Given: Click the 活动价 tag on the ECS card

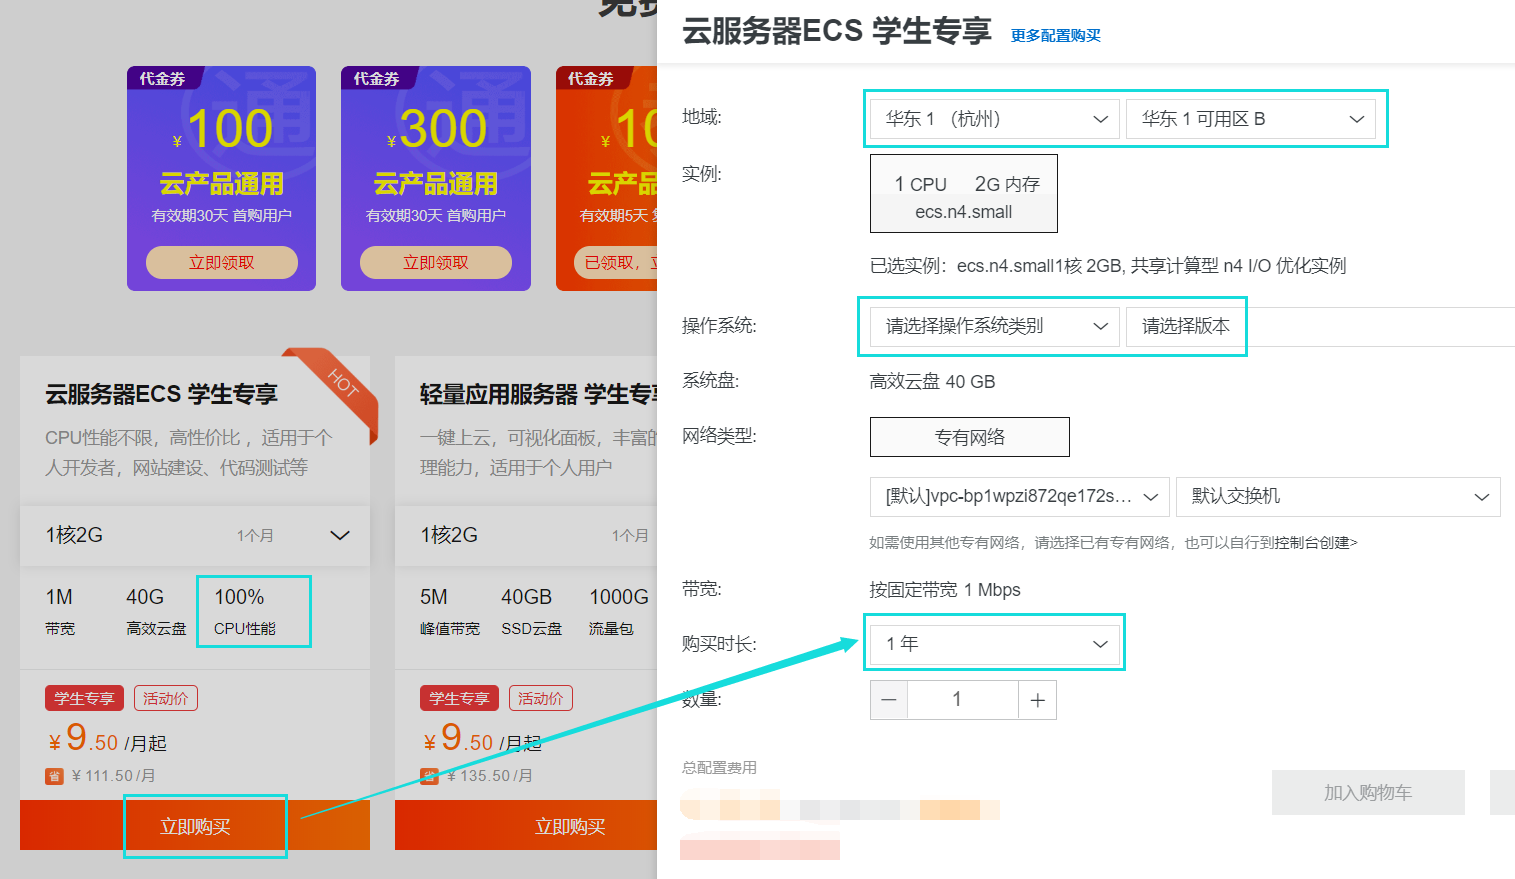Looking at the screenshot, I should pyautogui.click(x=166, y=698).
